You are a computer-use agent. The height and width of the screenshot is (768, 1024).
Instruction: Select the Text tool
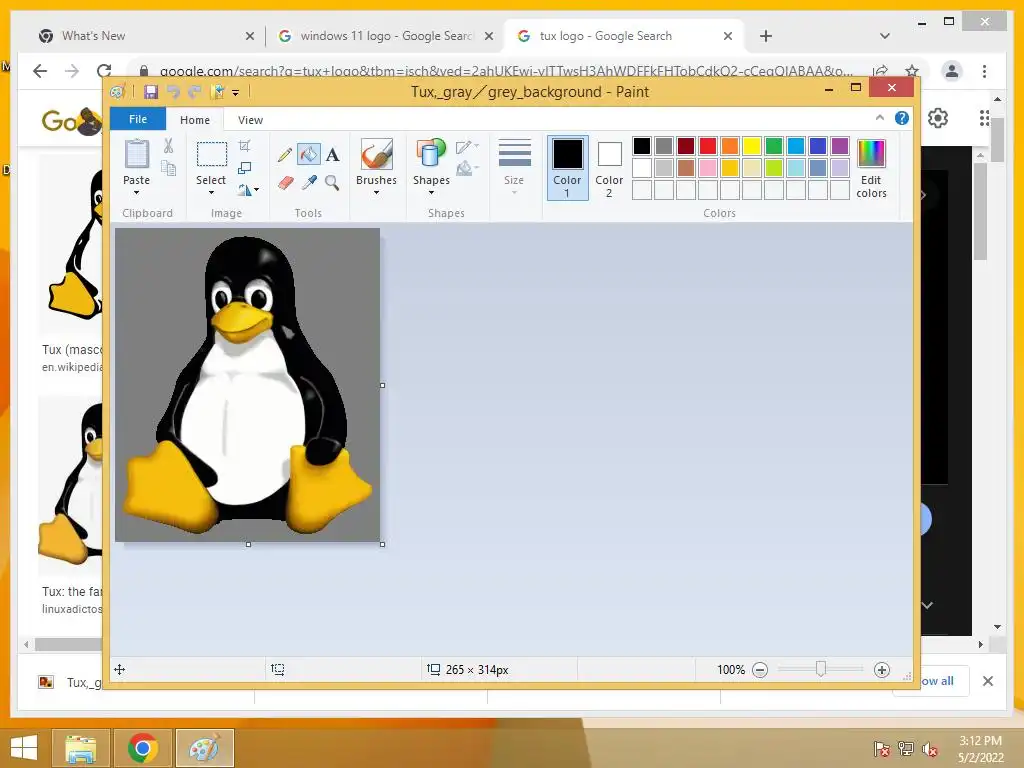(x=332, y=155)
